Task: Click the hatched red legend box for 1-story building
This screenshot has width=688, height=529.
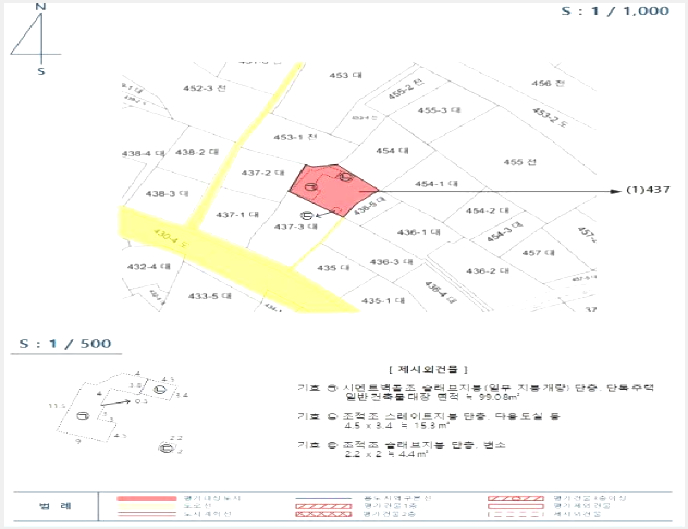Action: point(323,506)
